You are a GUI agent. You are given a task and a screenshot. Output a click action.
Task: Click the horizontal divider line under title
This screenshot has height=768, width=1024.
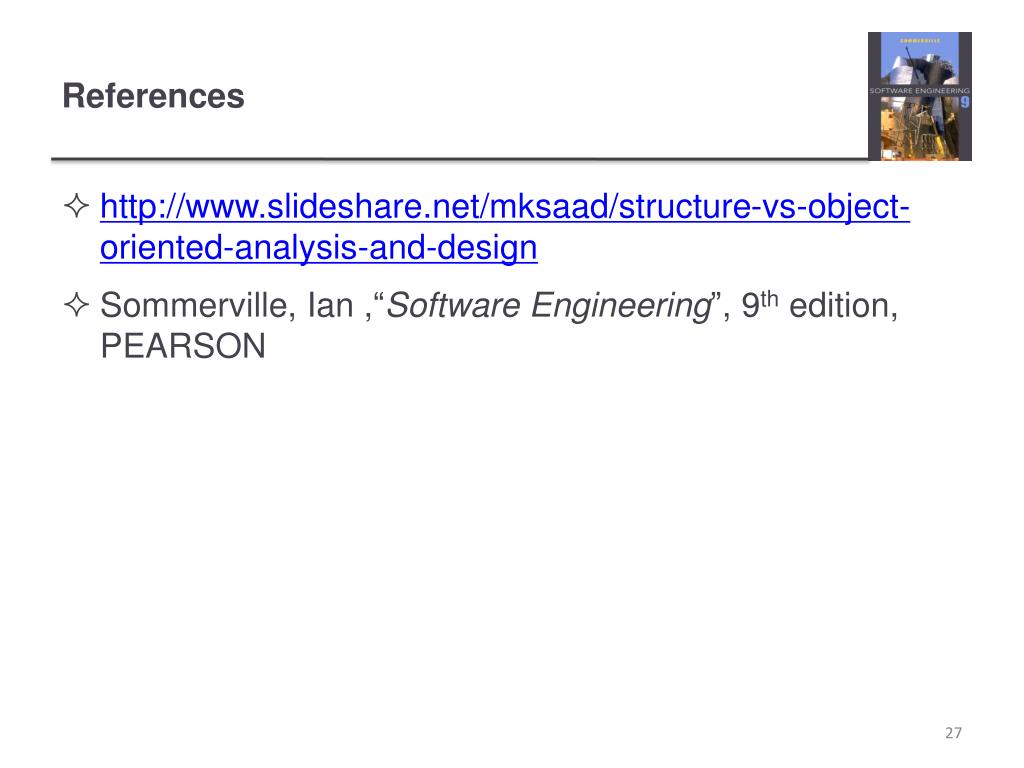(460, 159)
